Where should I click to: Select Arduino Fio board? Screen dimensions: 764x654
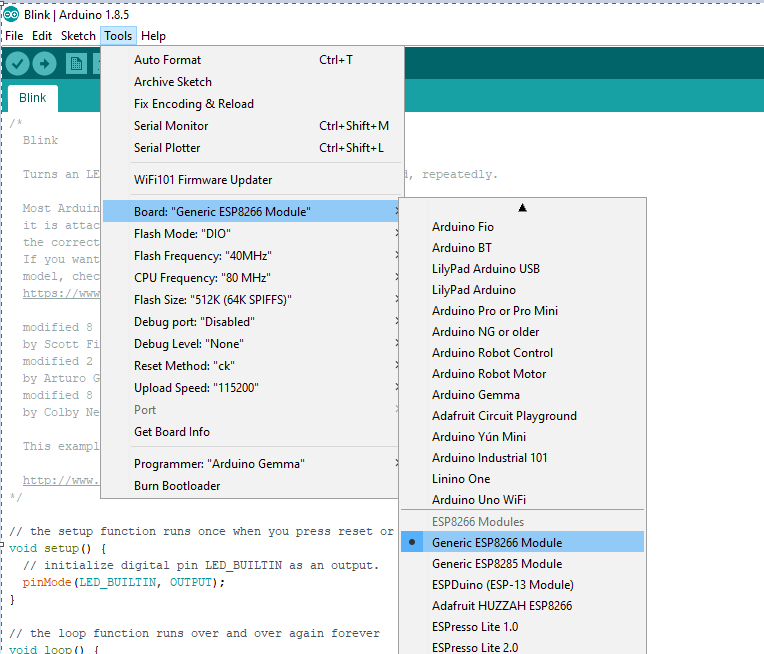tap(522, 227)
